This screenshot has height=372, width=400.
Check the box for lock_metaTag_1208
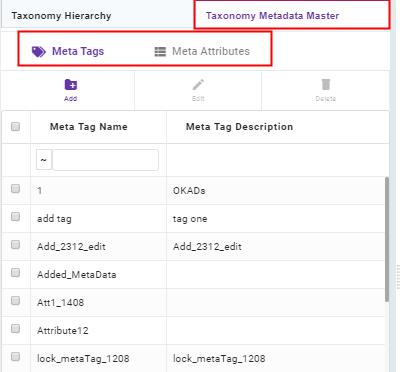pos(15,357)
